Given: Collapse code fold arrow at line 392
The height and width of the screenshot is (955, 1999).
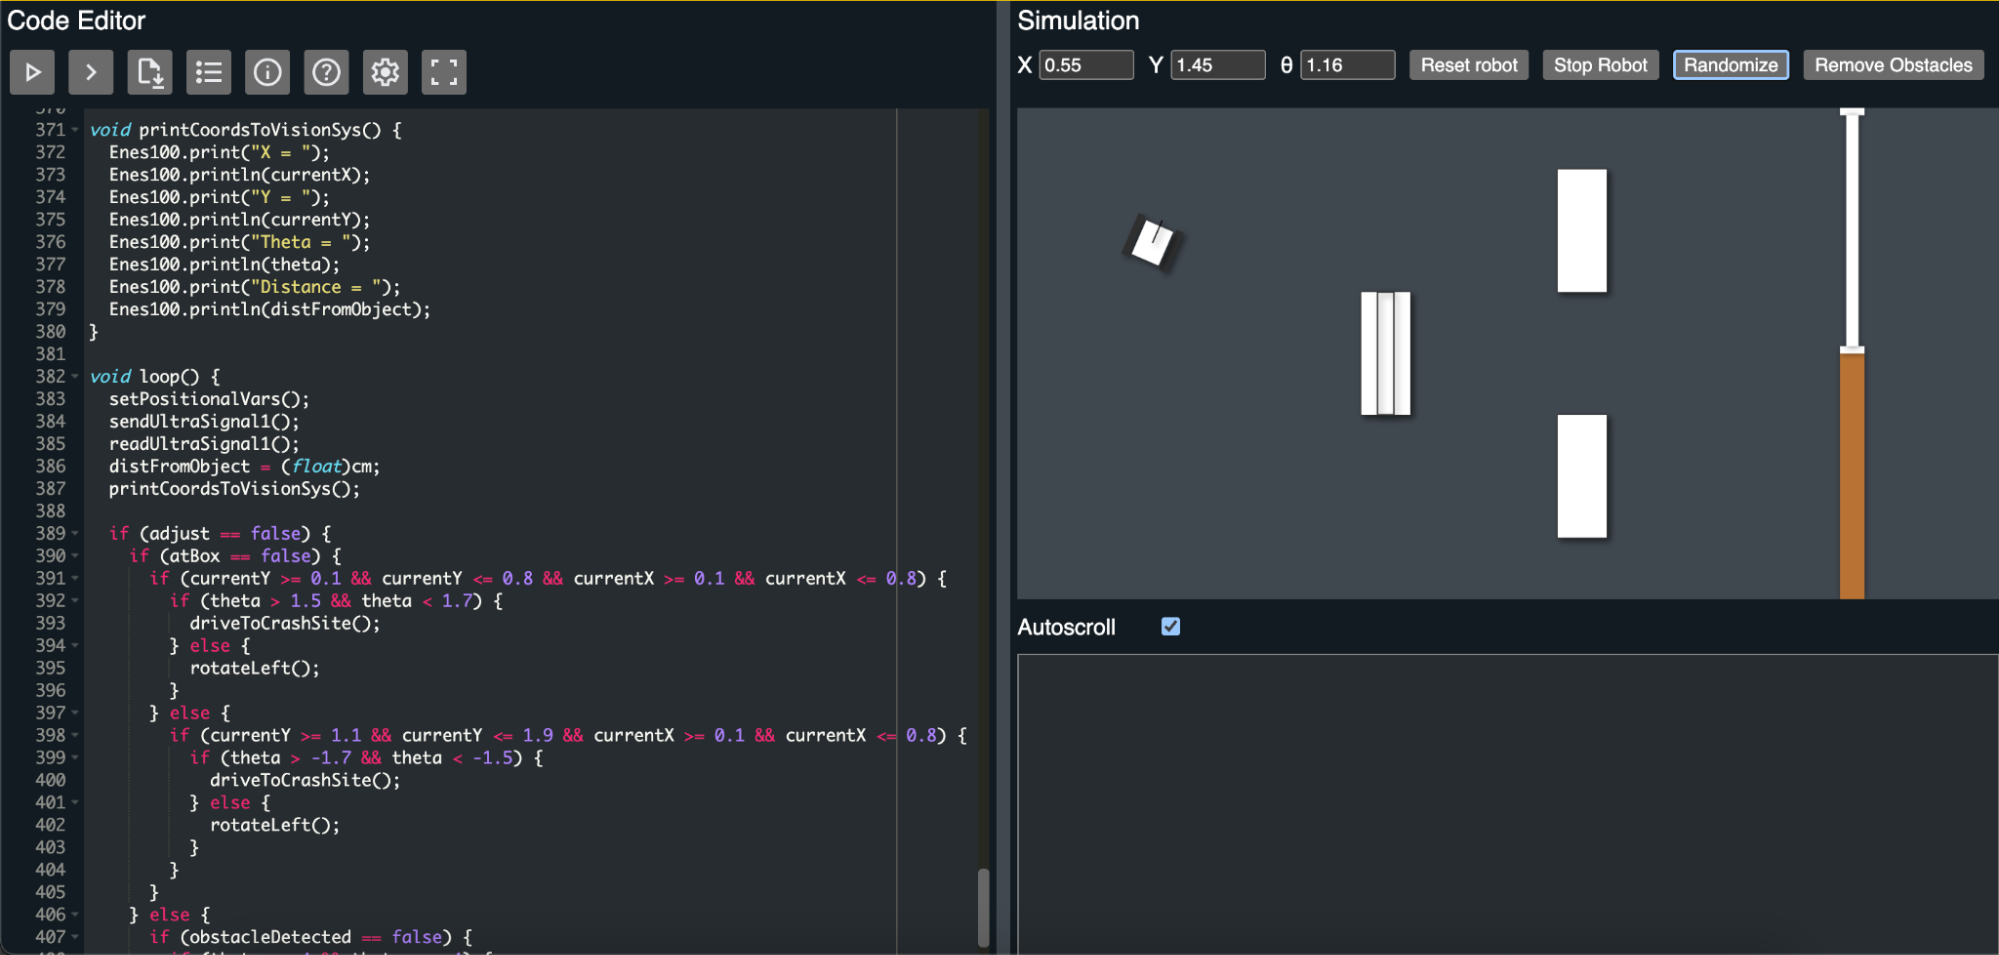Looking at the screenshot, I should click(75, 601).
